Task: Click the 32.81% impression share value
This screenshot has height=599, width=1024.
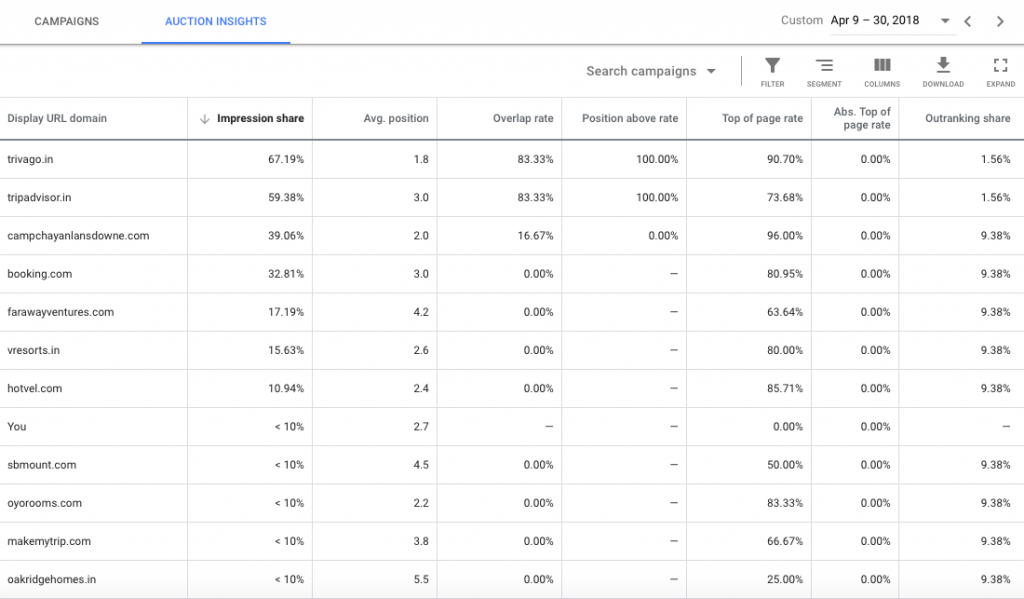Action: pyautogui.click(x=285, y=274)
